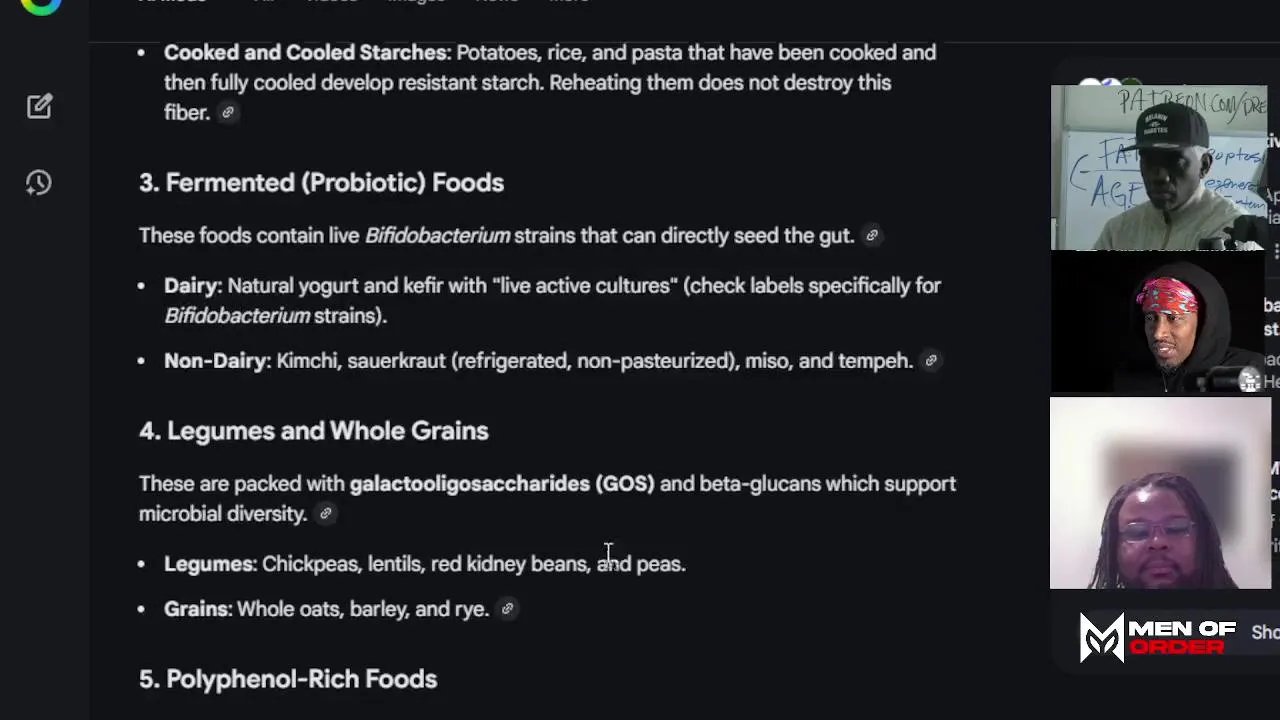Click the "5. Polyphenol-Rich Foods" heading
This screenshot has height=720, width=1280.
coord(288,679)
